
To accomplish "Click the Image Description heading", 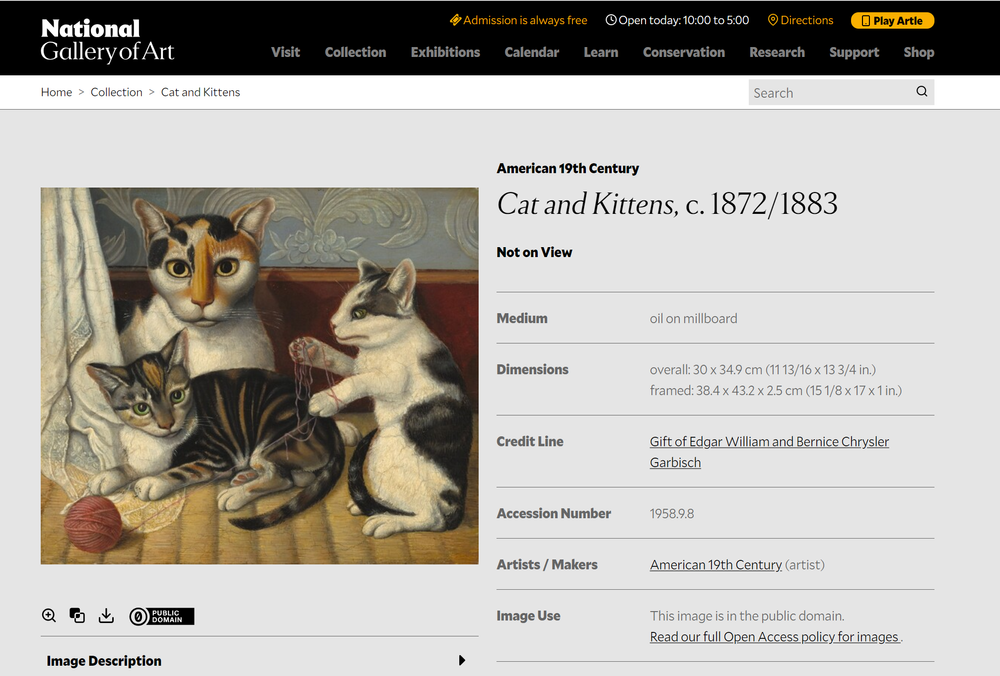I will coord(104,661).
